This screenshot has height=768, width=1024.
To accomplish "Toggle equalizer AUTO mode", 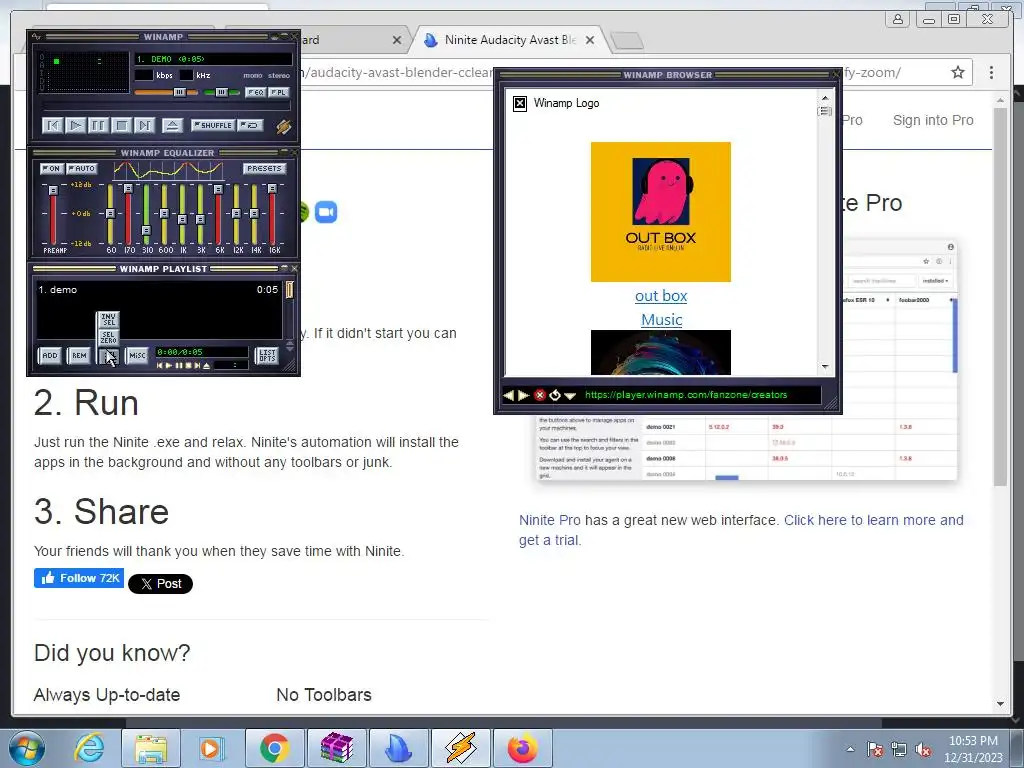I will [82, 168].
